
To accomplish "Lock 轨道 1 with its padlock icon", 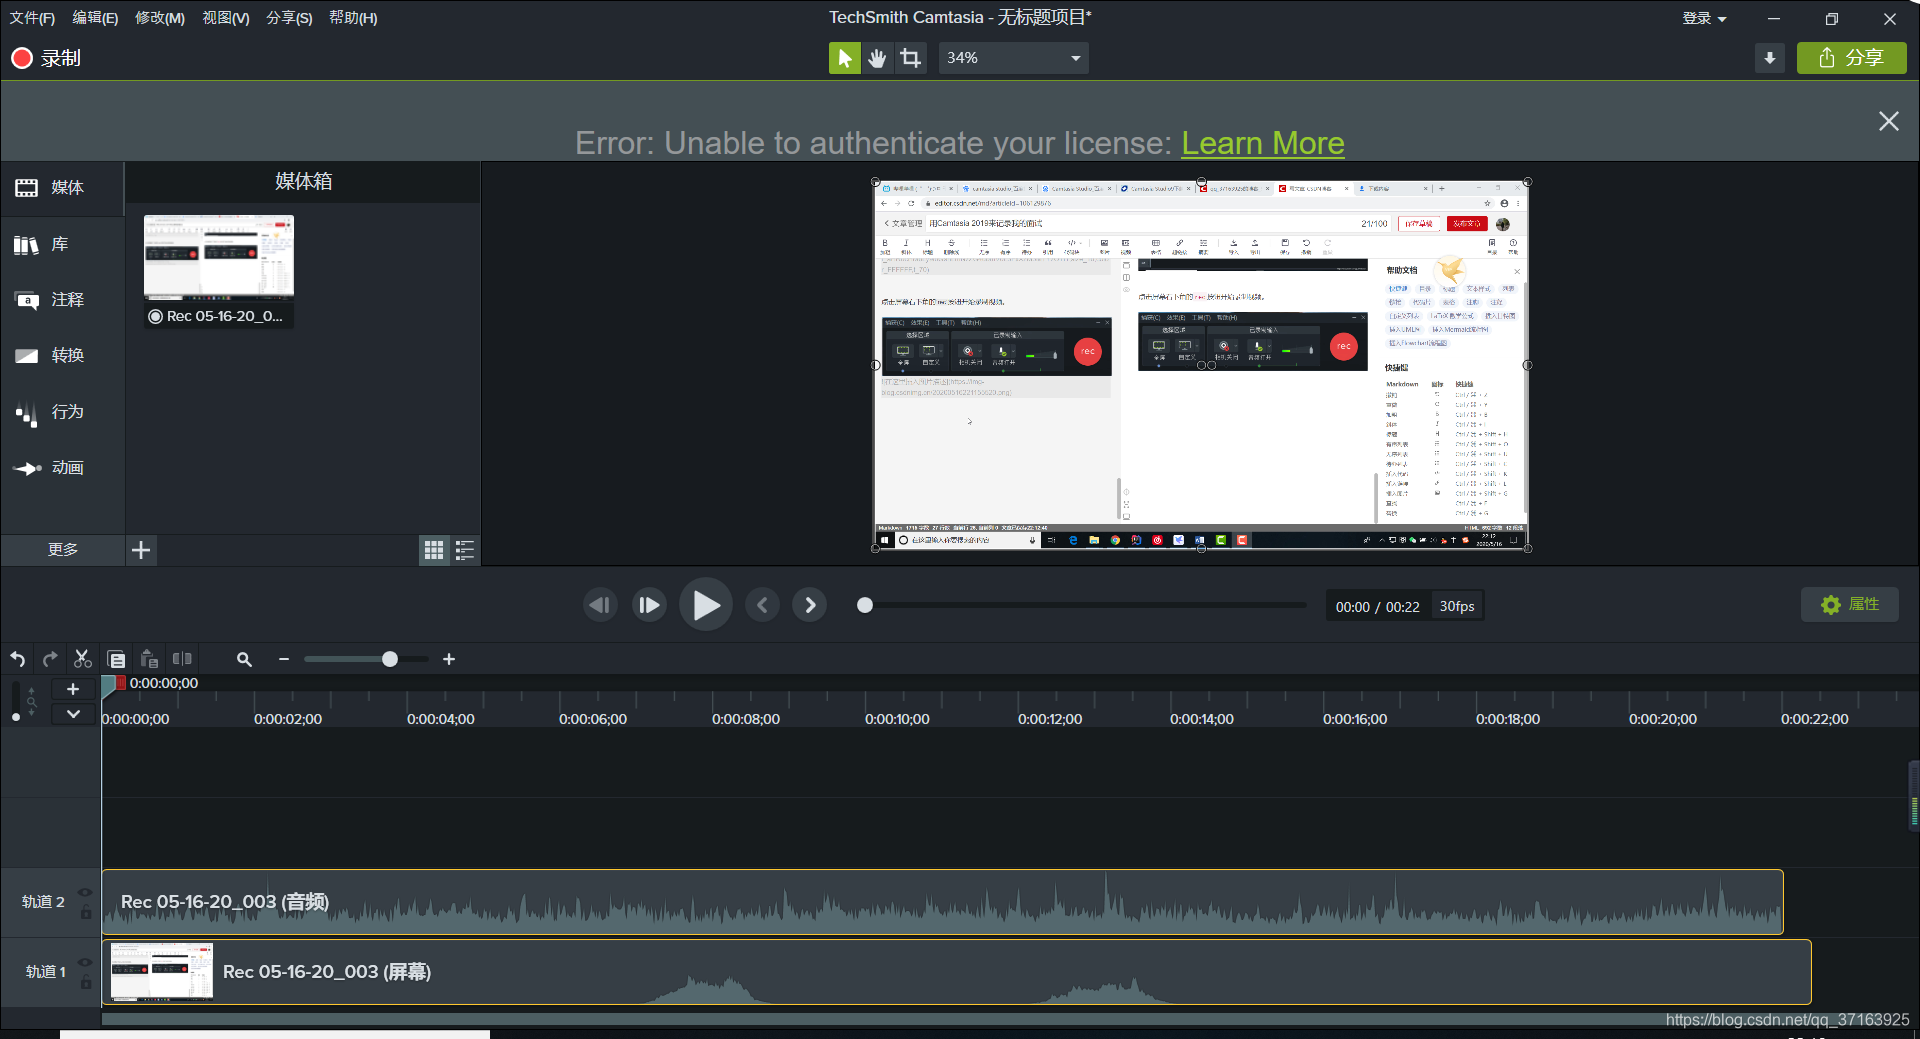I will click(x=86, y=983).
